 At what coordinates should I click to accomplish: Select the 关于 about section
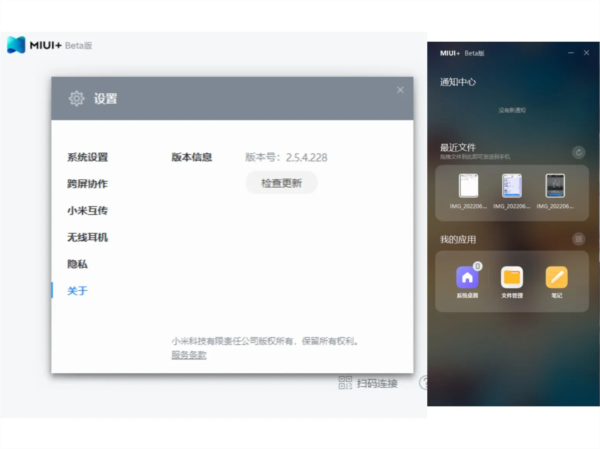[x=77, y=291]
